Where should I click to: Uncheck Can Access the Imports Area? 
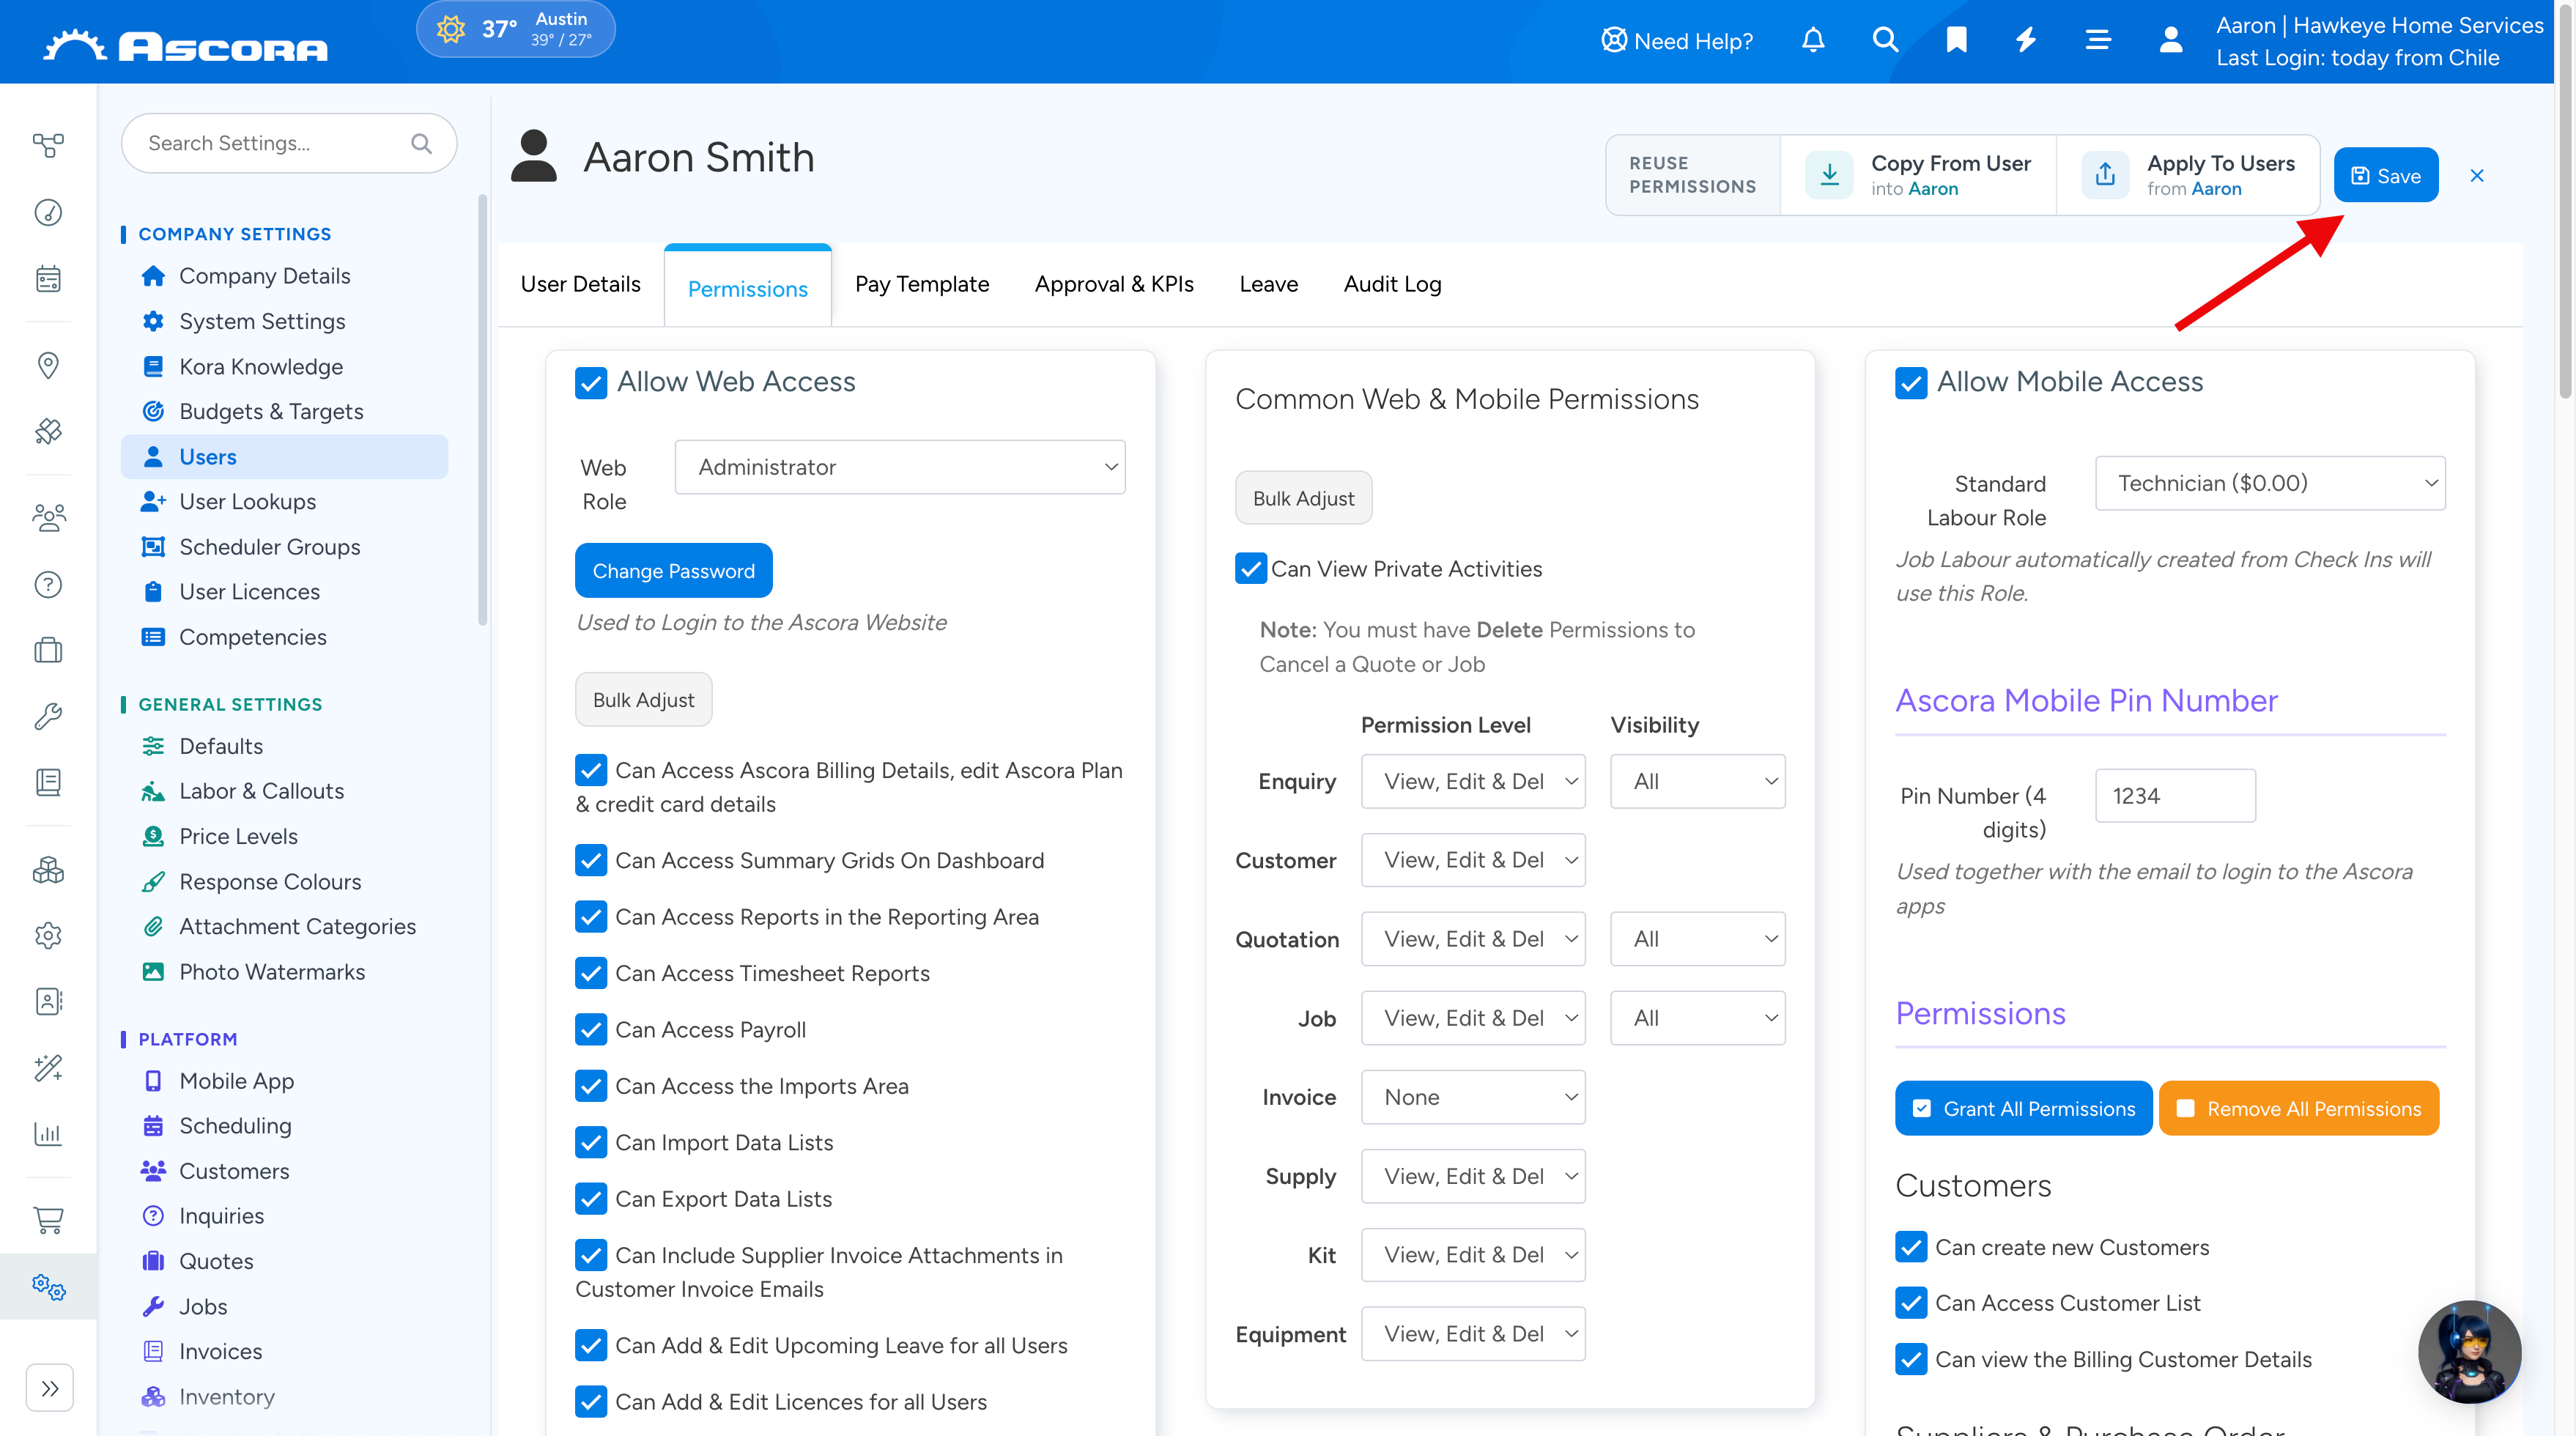click(x=591, y=1085)
